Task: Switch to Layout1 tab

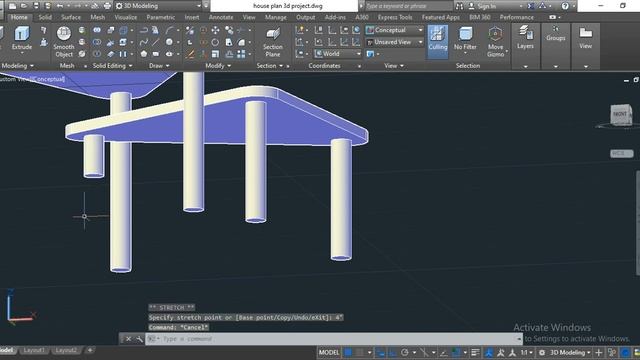Action: point(34,350)
